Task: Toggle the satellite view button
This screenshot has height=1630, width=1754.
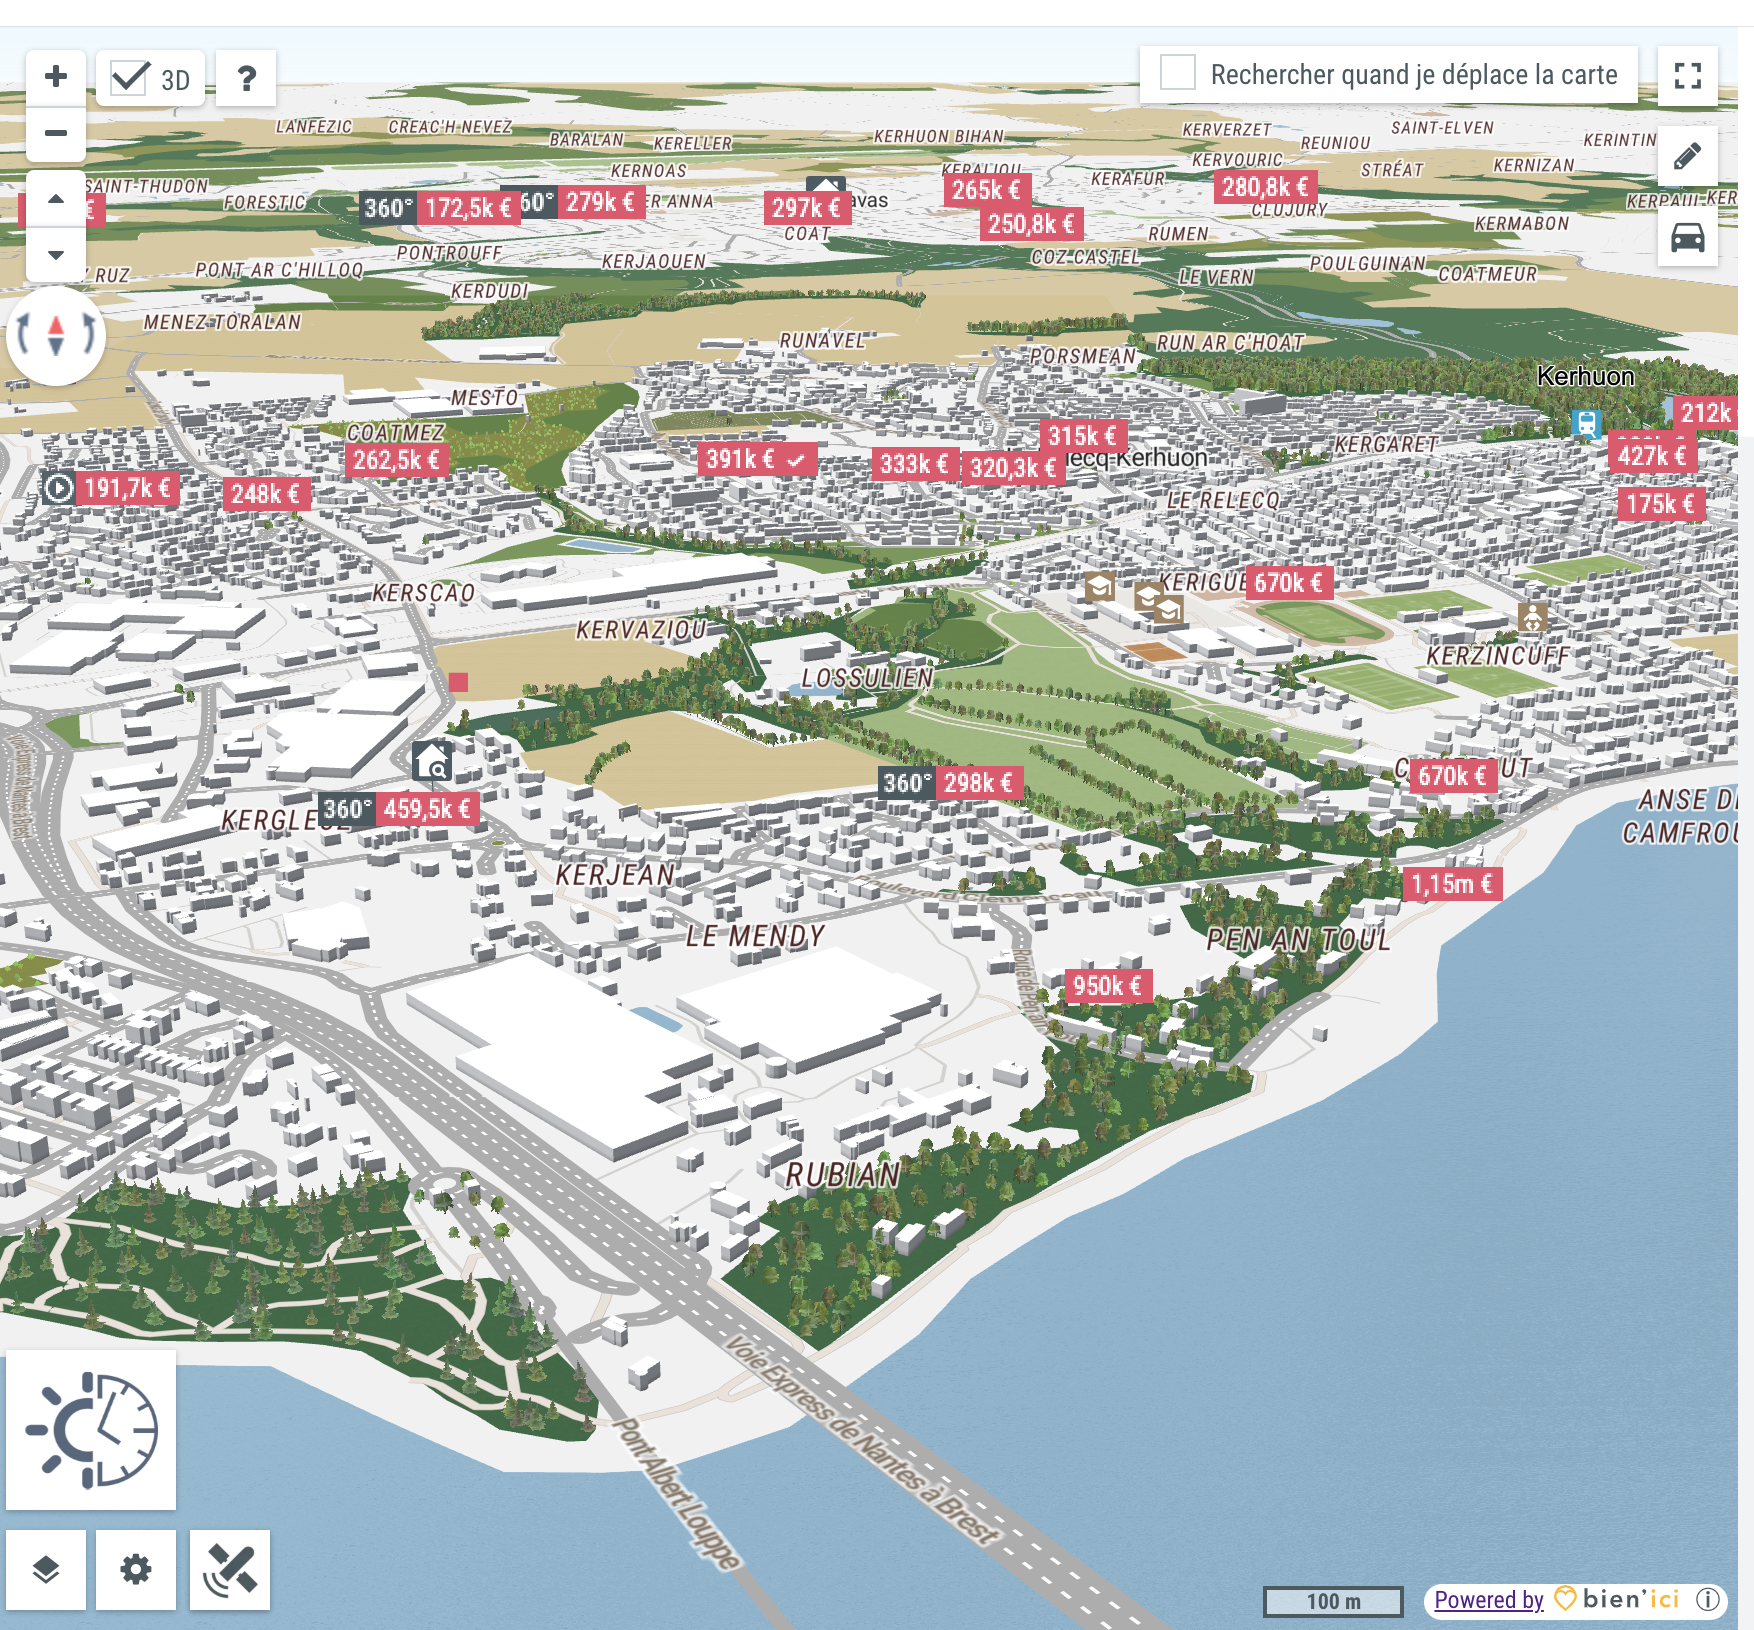Action: [230, 1569]
